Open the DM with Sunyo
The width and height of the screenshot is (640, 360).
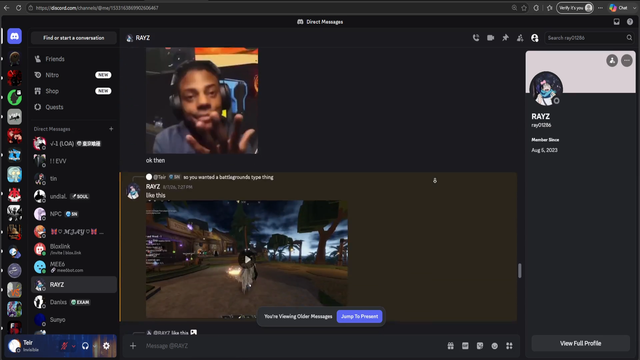tap(74, 320)
